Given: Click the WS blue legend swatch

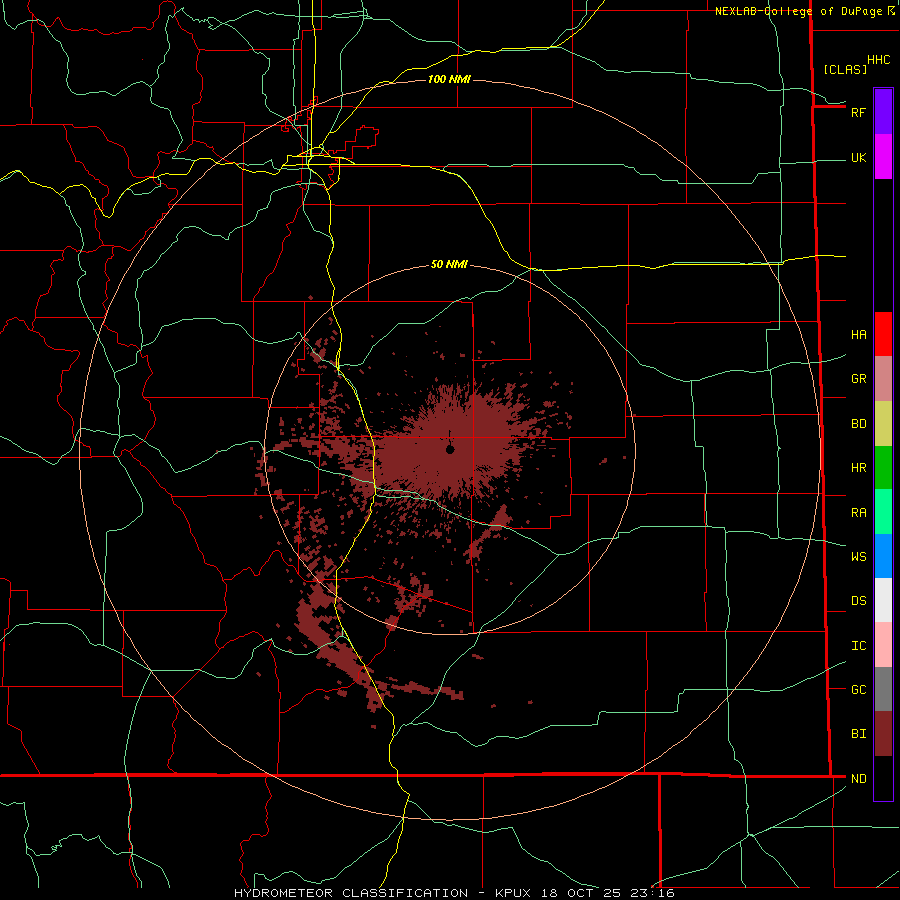Looking at the screenshot, I should pos(883,556).
